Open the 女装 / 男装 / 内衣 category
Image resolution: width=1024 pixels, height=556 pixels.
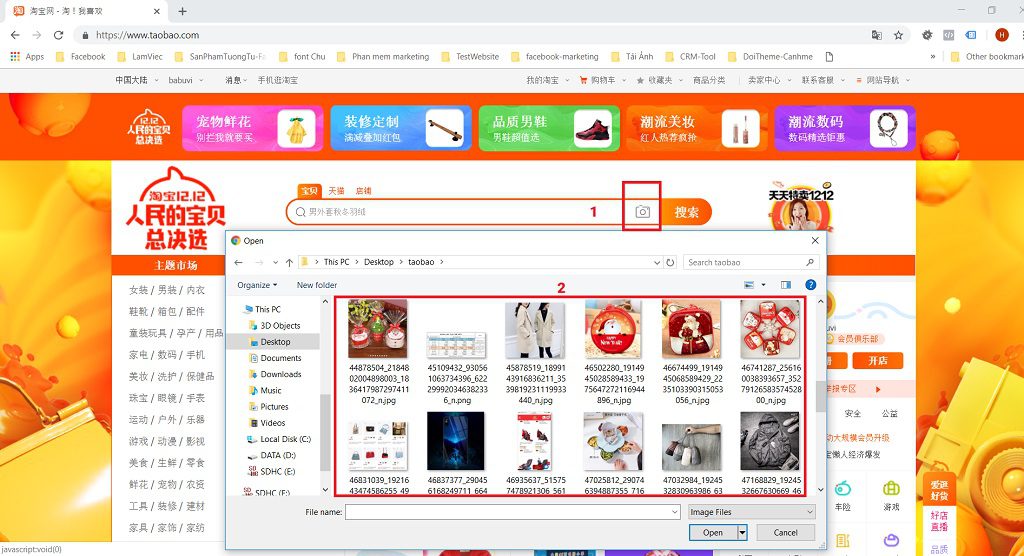167,290
